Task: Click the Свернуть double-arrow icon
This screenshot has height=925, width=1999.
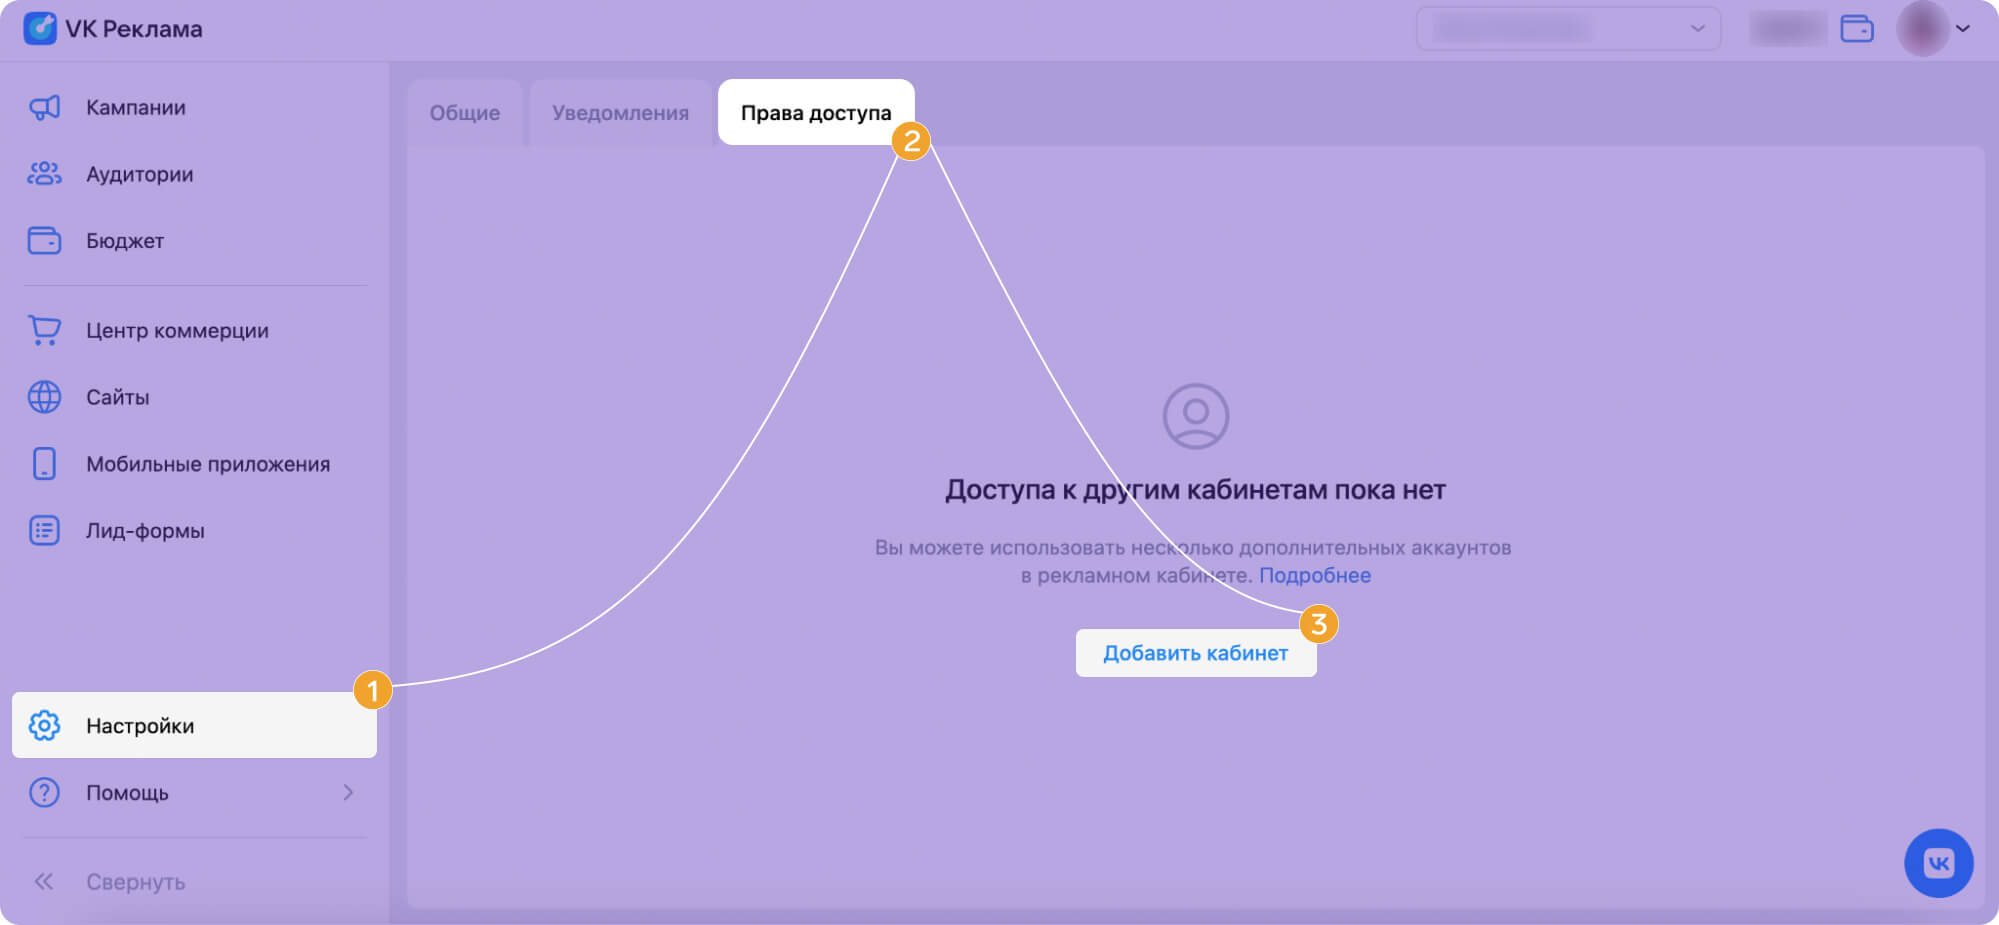Action: tap(44, 881)
